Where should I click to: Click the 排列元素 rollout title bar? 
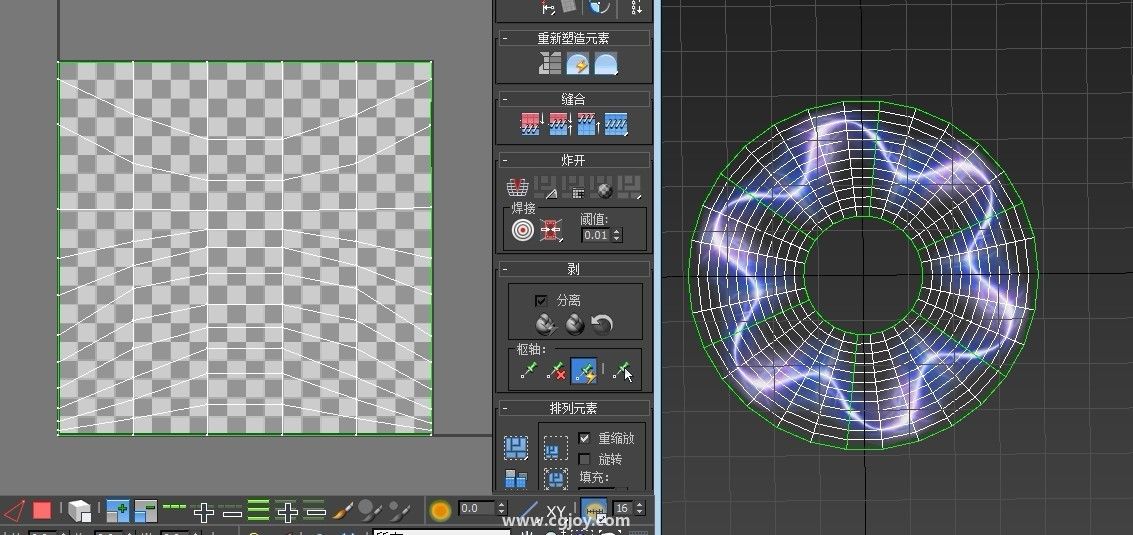click(573, 408)
